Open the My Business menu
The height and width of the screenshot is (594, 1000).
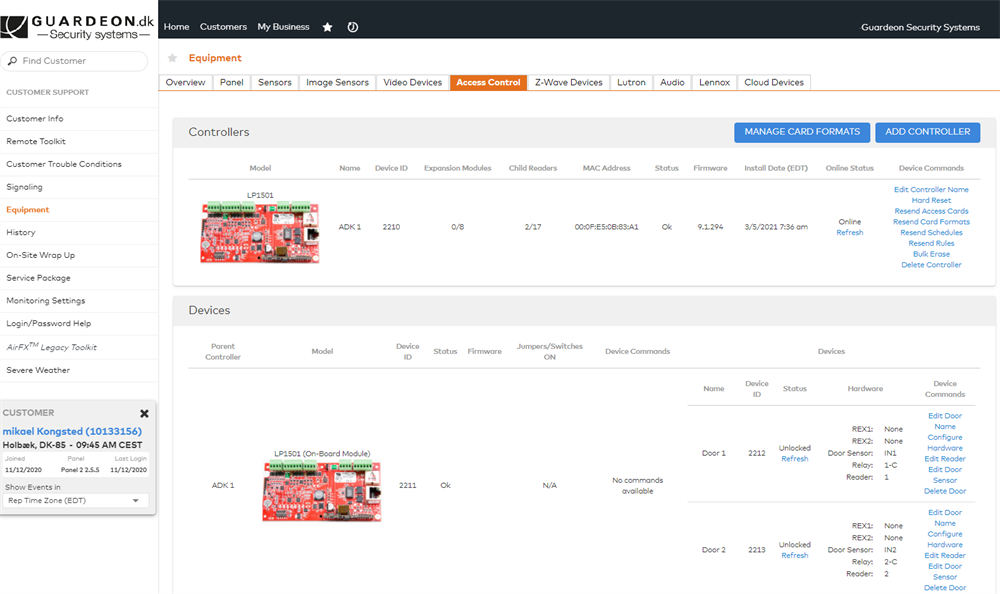283,27
